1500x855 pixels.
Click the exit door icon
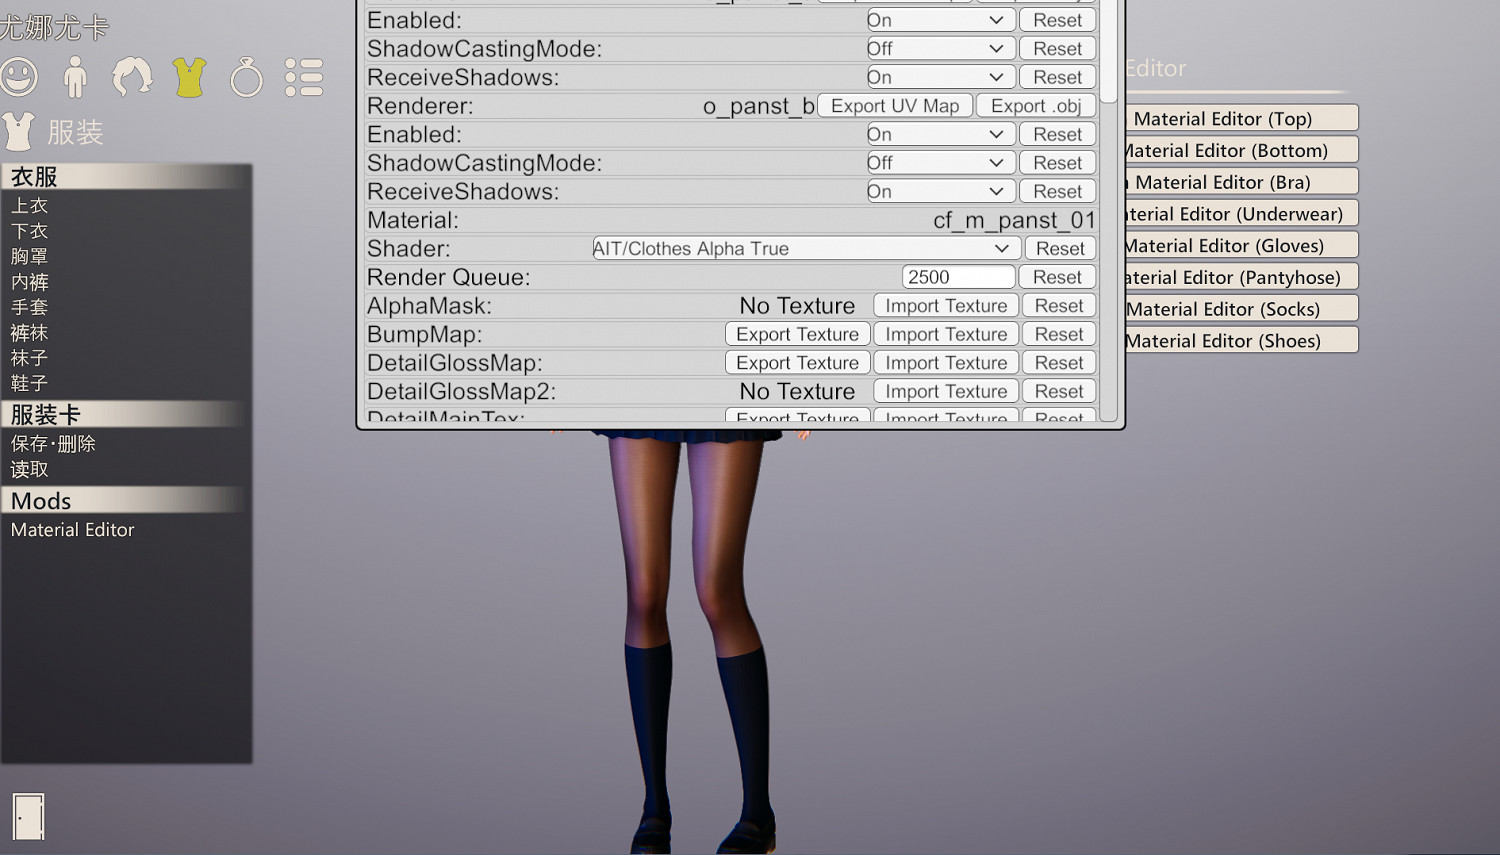click(x=28, y=816)
